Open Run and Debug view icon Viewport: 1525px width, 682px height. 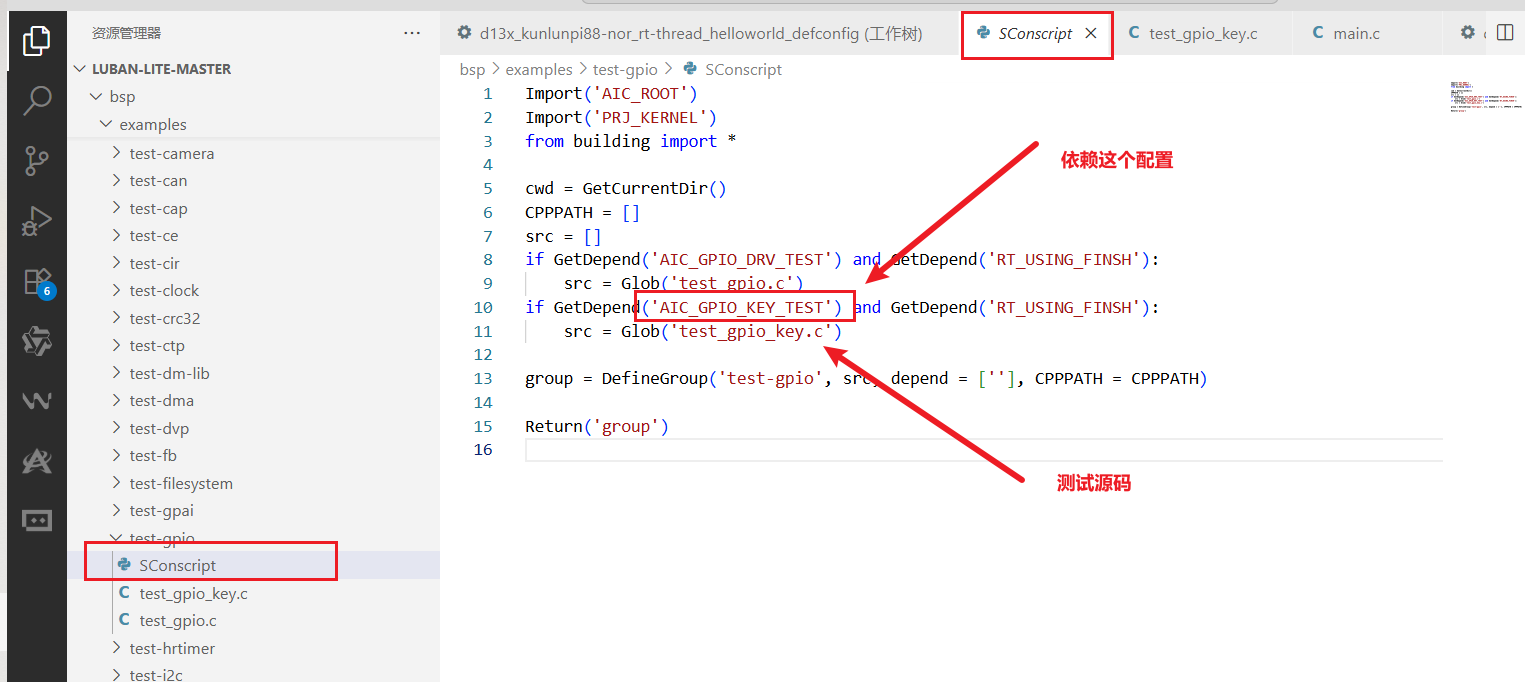pos(37,221)
